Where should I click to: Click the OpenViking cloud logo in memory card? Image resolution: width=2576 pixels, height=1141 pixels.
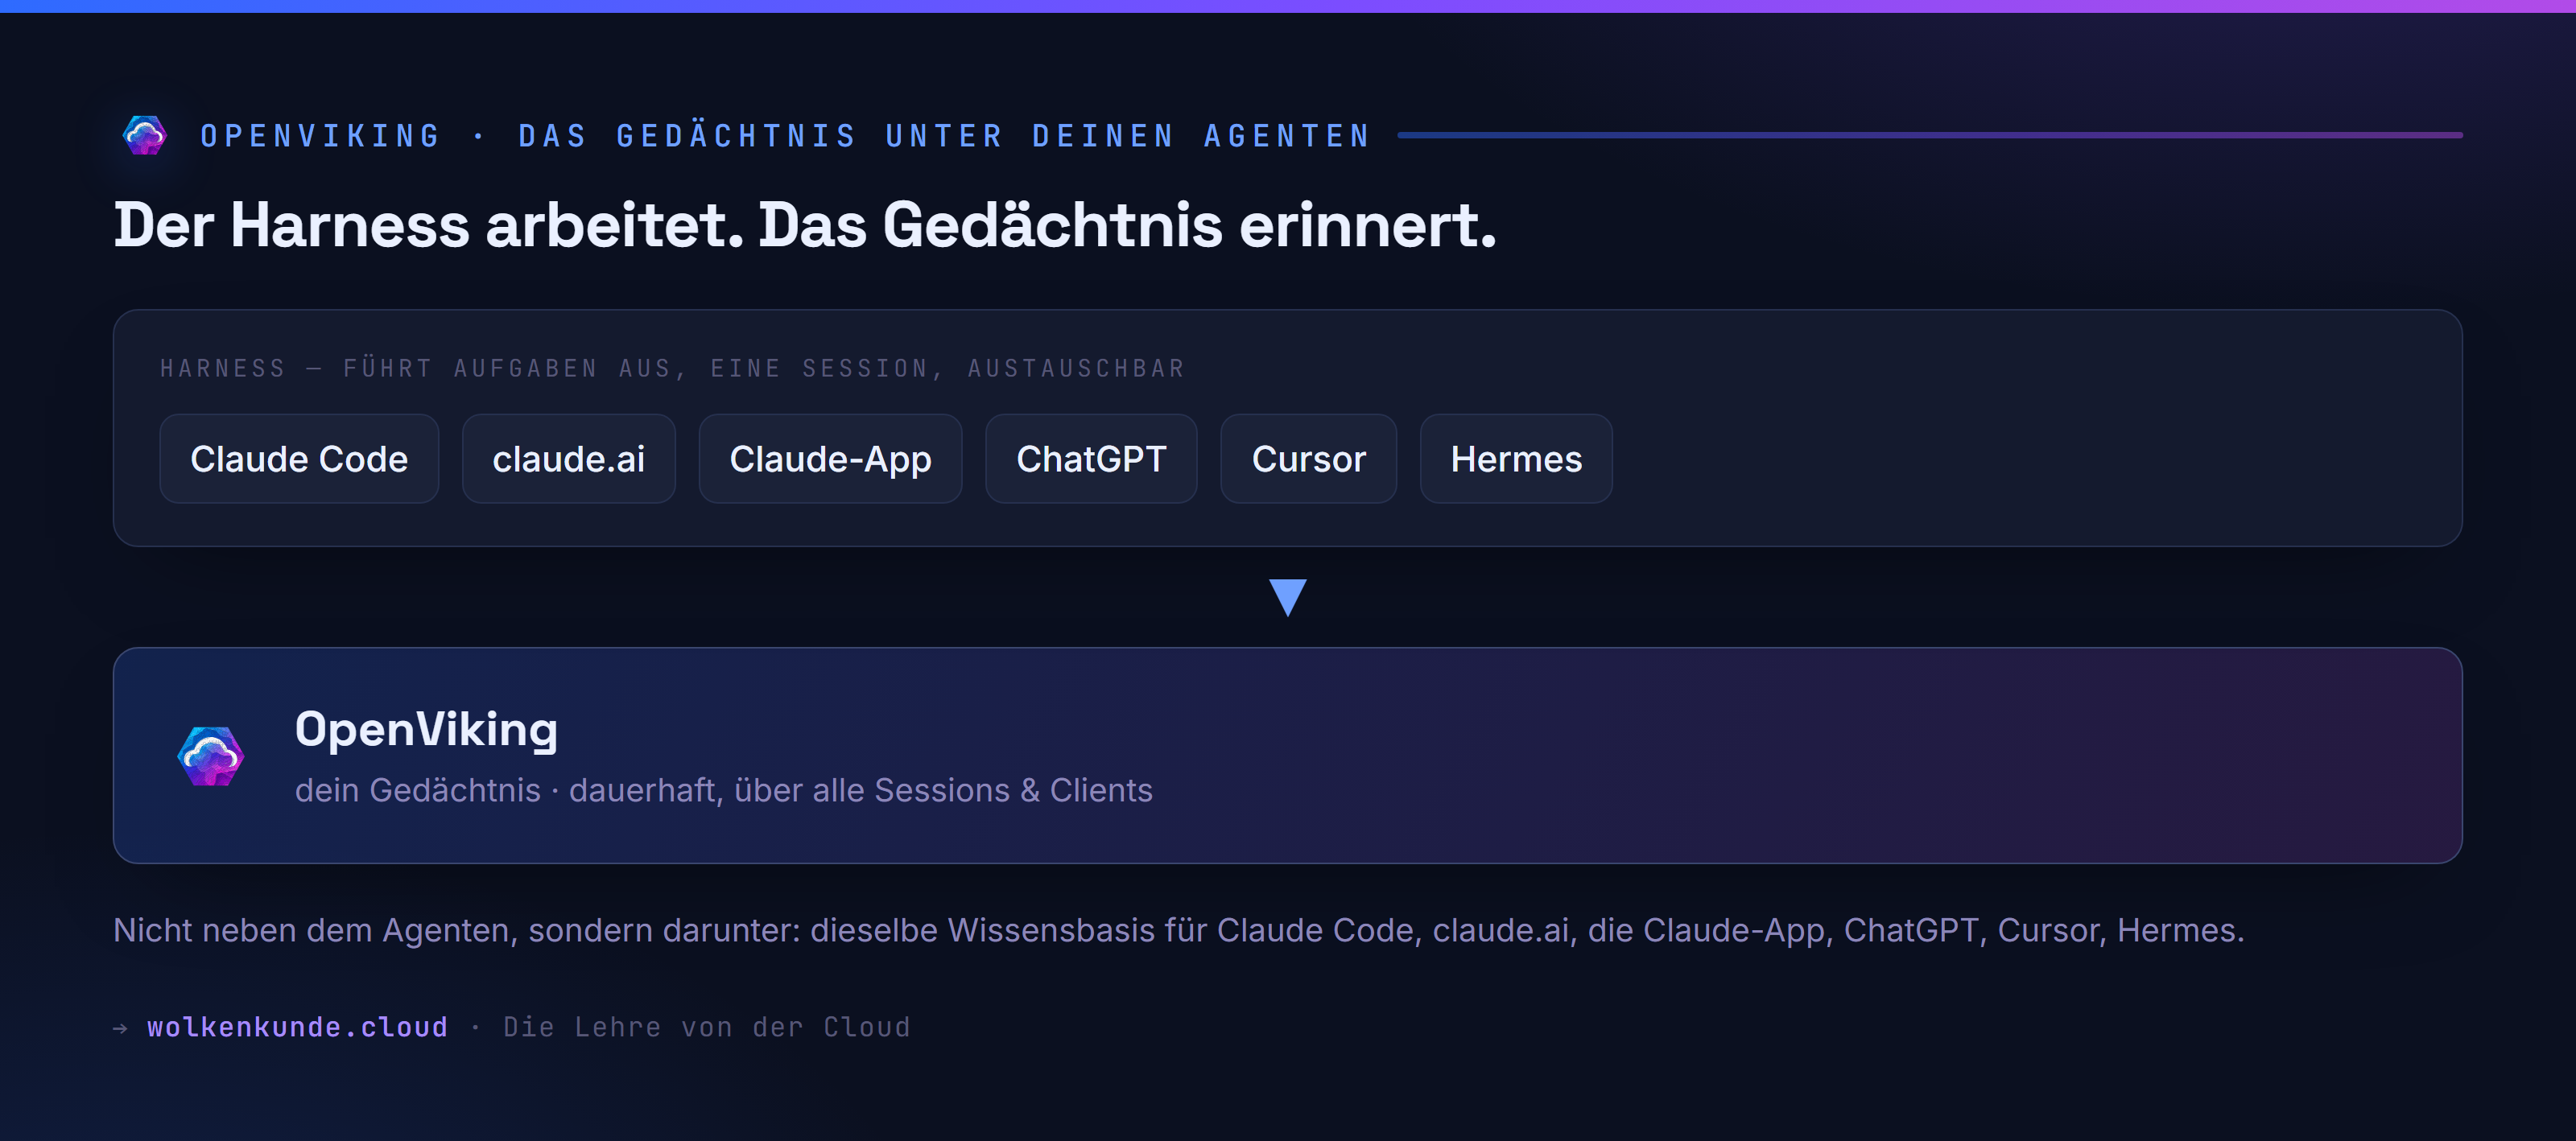(211, 756)
